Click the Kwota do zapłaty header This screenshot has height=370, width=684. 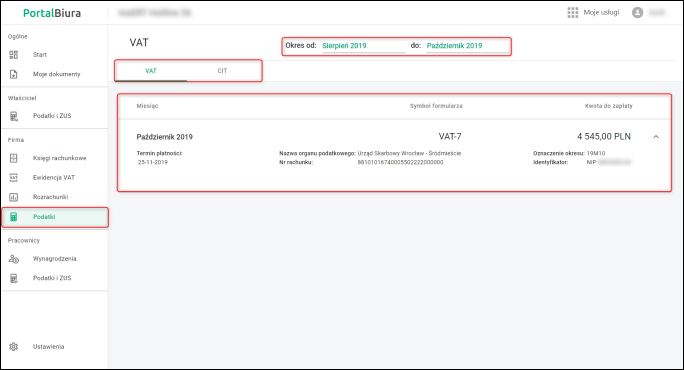click(x=609, y=106)
